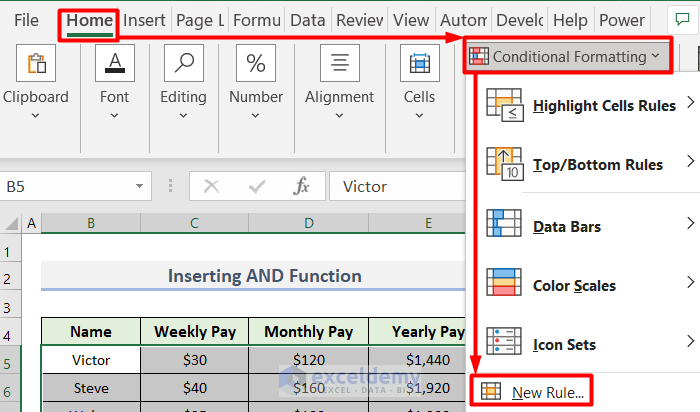Confirm entry with the checkmark icon
Screen dimensions: 700x412
(257, 186)
